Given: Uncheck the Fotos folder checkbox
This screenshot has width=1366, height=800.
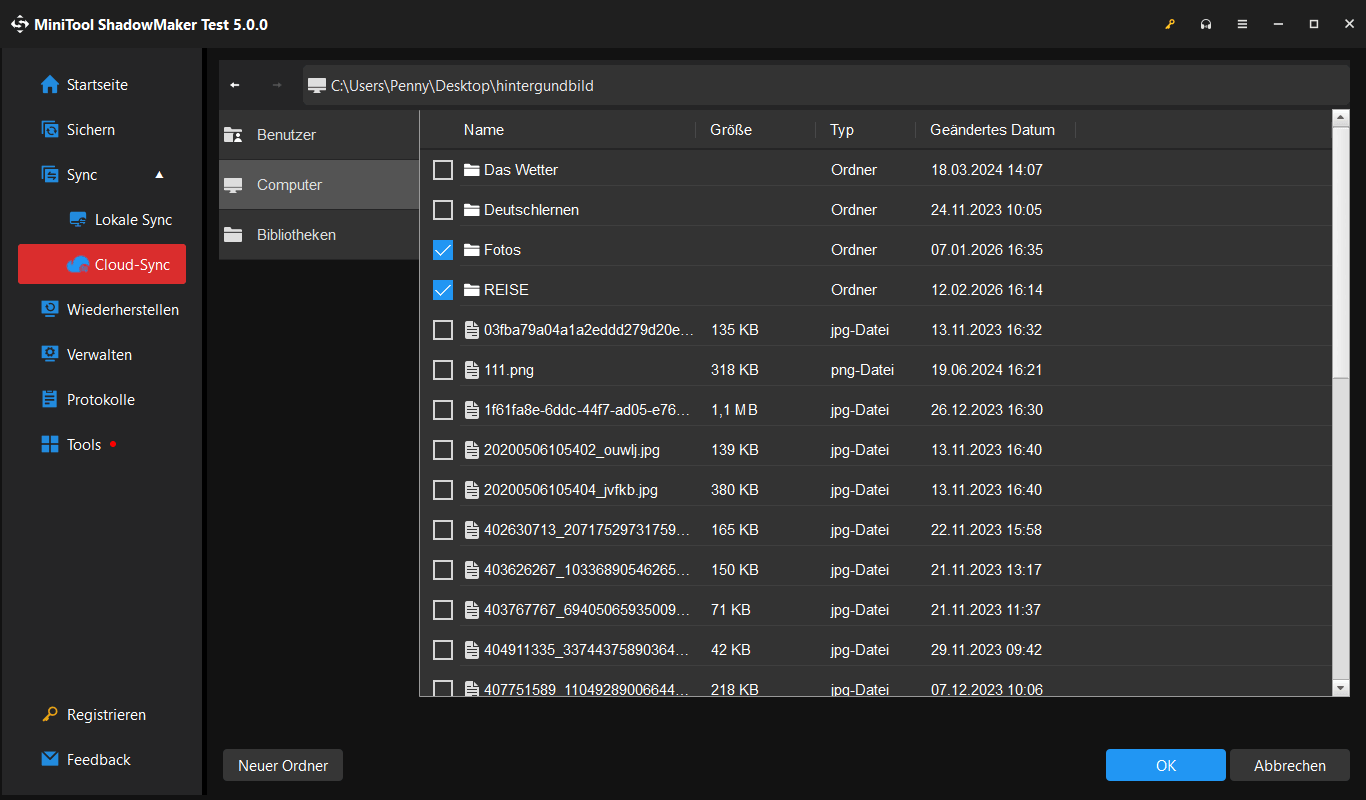Looking at the screenshot, I should click(x=443, y=250).
